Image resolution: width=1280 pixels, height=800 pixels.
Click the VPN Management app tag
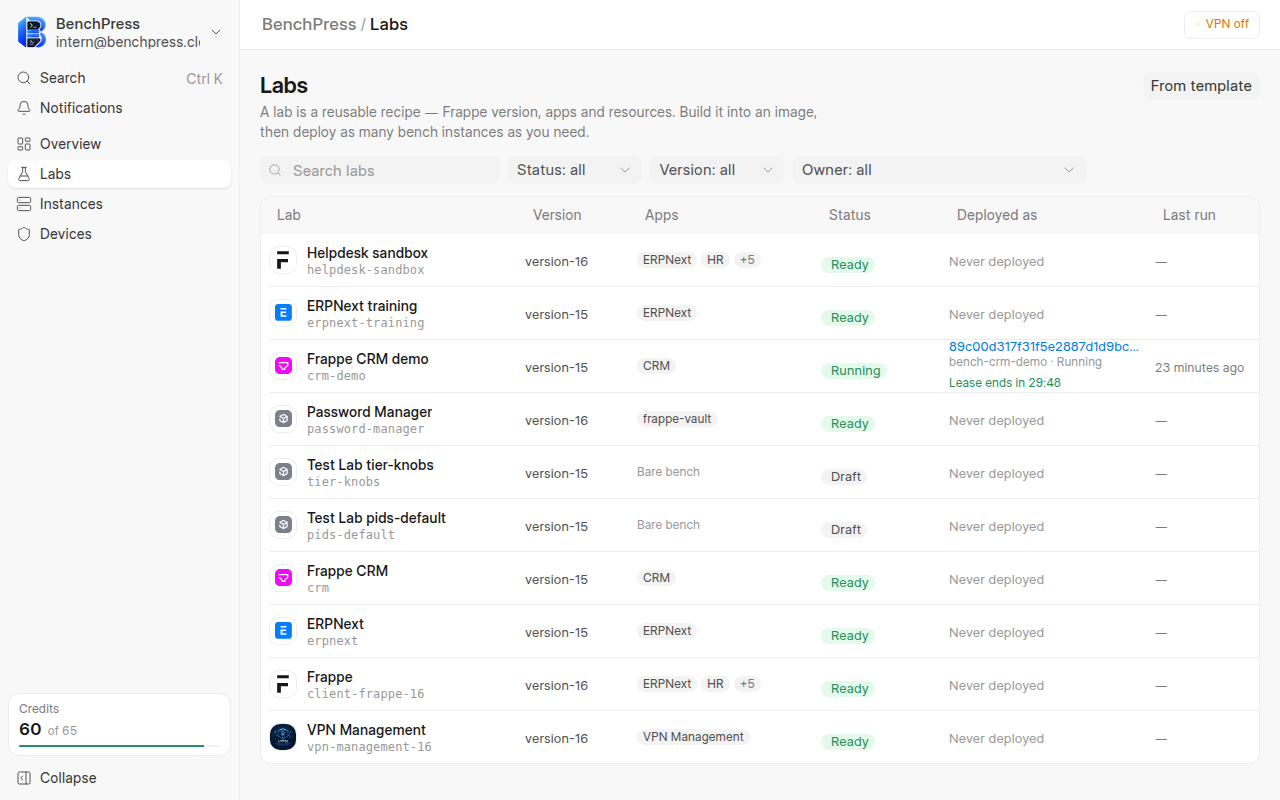693,737
